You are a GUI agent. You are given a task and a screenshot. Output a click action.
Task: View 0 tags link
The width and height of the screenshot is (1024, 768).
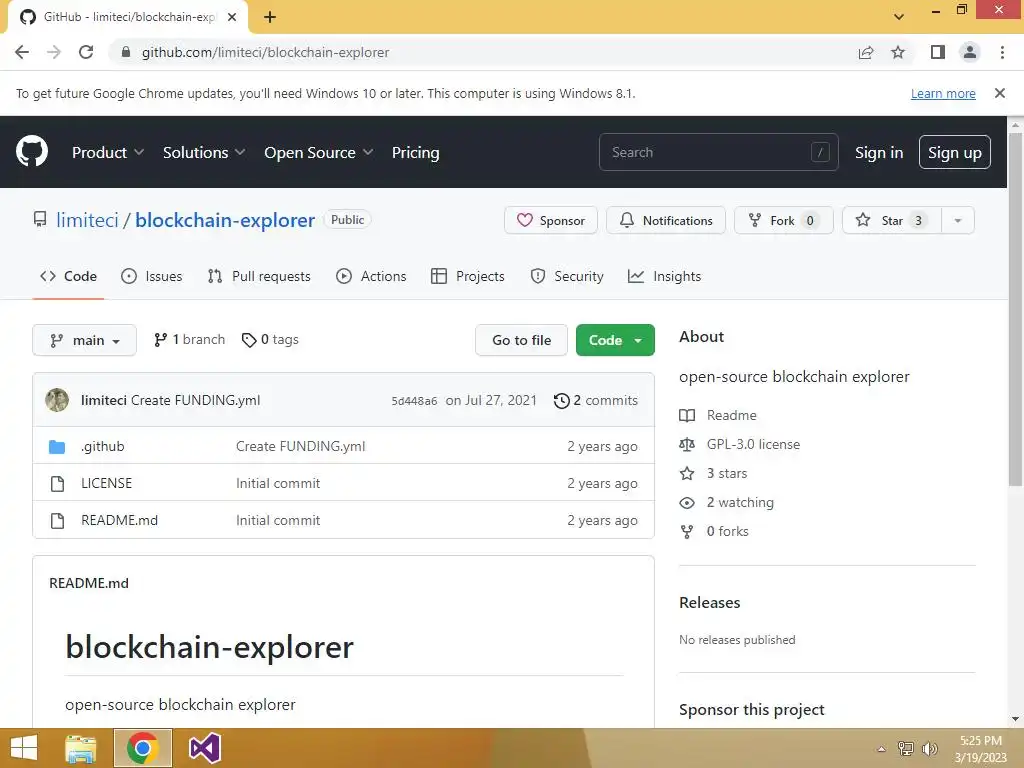pyautogui.click(x=270, y=340)
